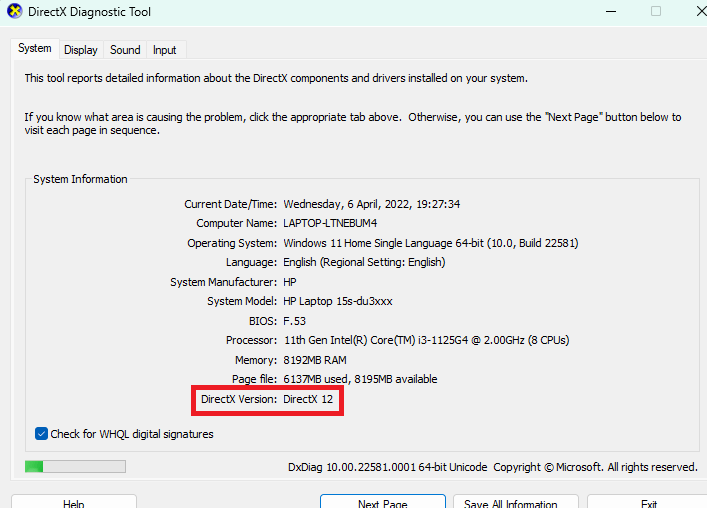Minimize the DirectX Diagnostic Tool window

pos(611,11)
